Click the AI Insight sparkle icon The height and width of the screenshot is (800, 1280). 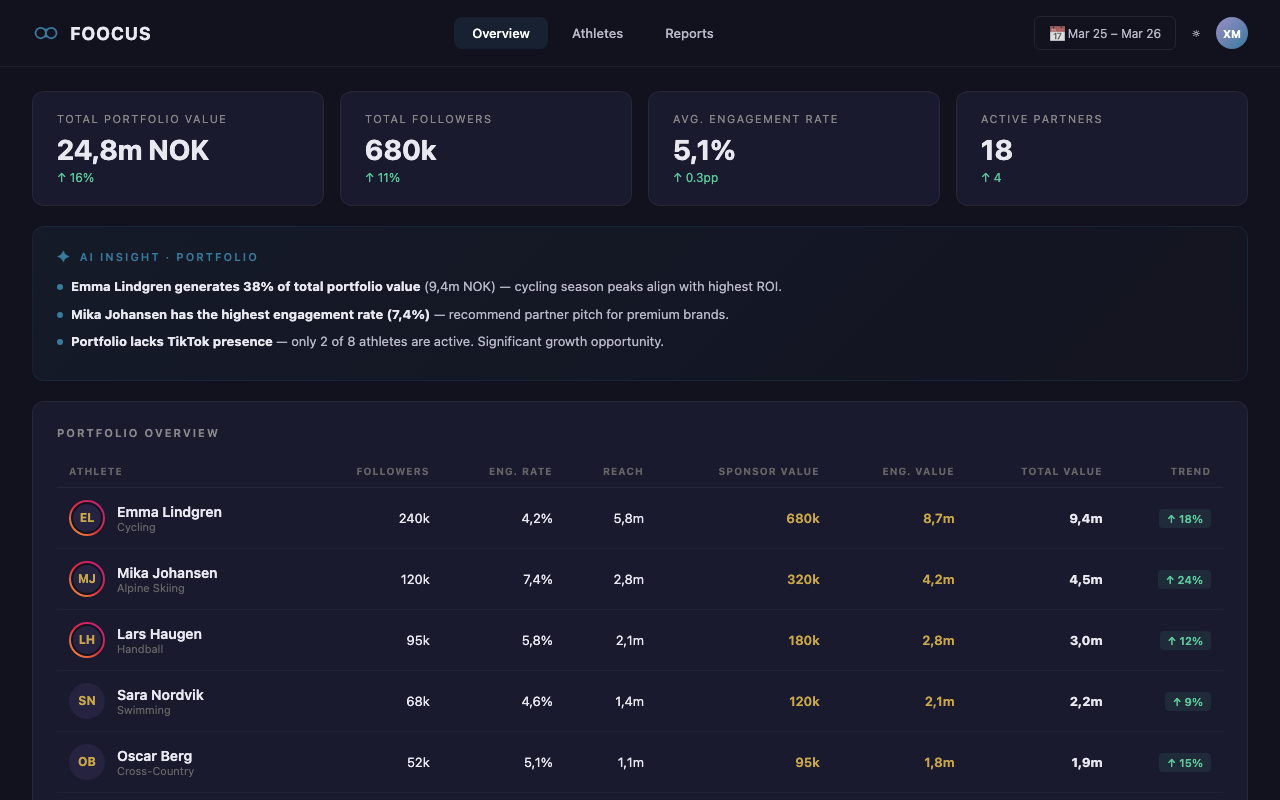point(63,256)
